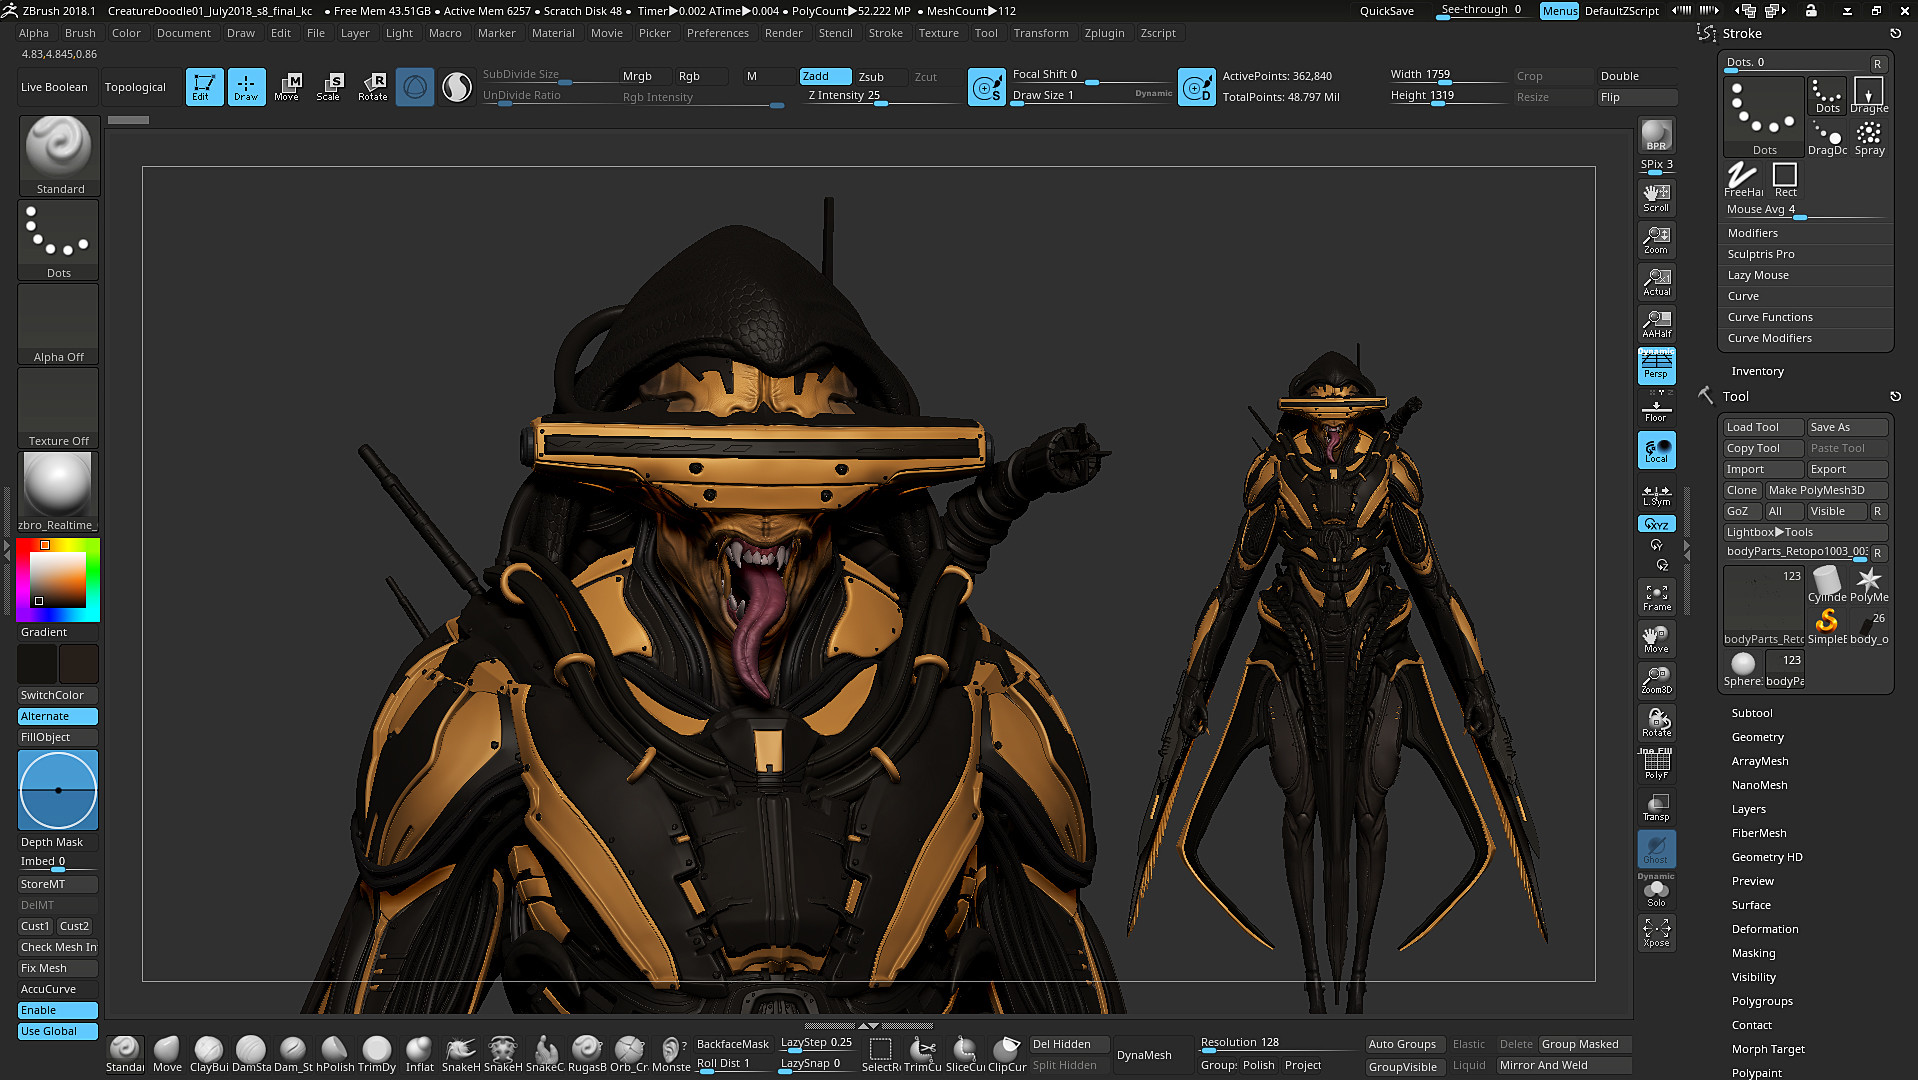Select the PolyMesh3D star tool
The image size is (1918, 1080).
1869,585
